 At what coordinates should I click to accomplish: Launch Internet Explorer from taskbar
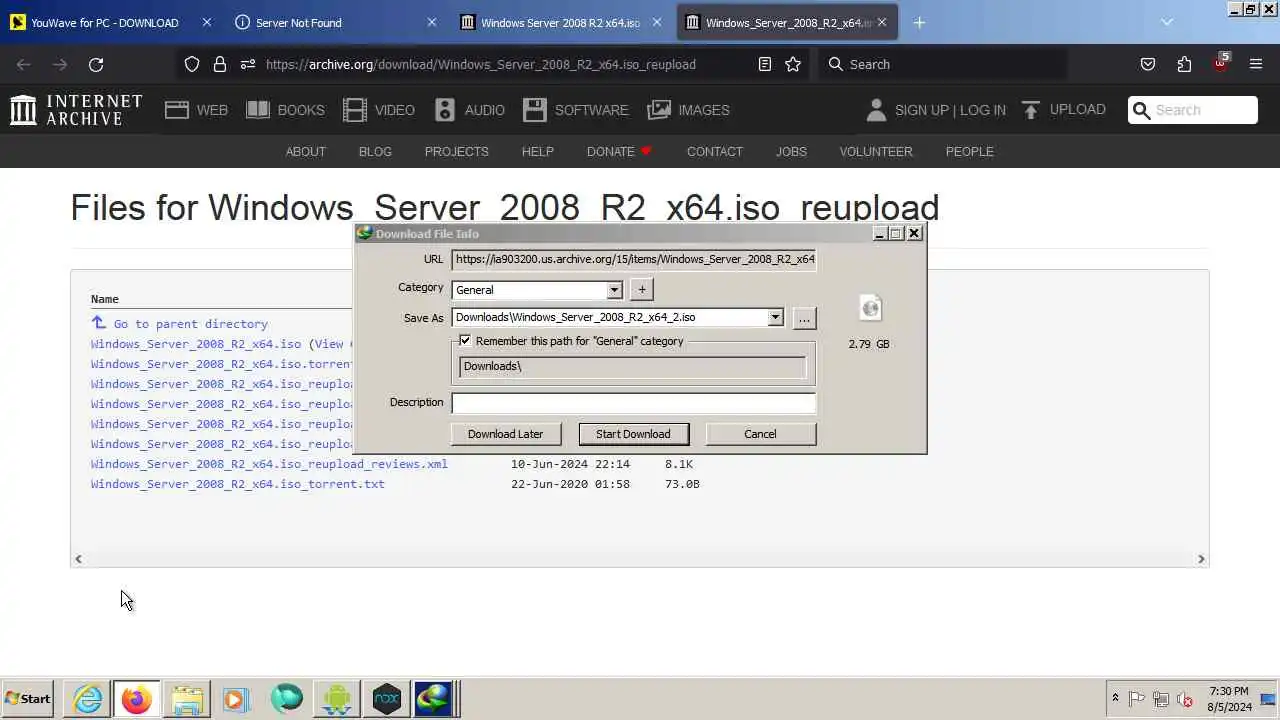coord(87,699)
